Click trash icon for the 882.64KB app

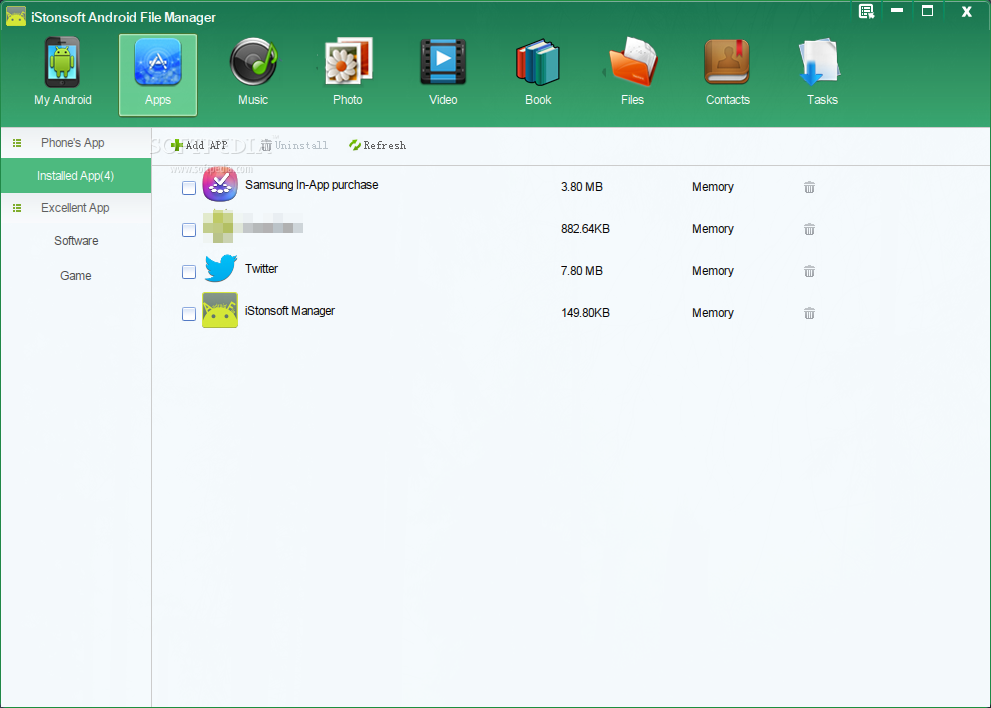809,229
